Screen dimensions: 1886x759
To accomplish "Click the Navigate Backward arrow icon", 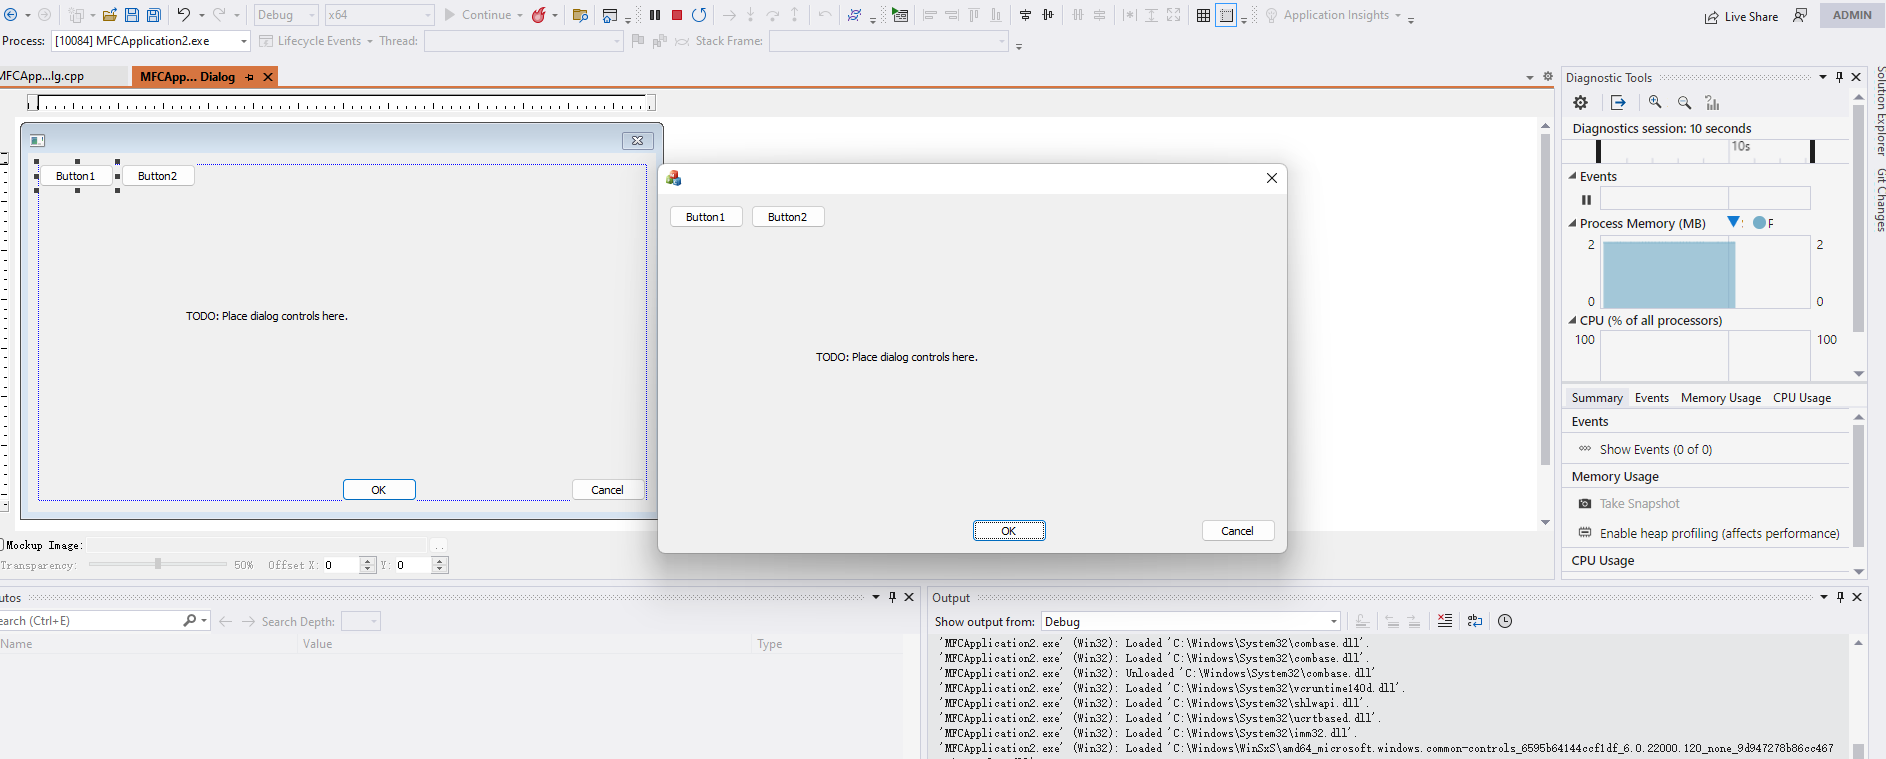I will coord(11,15).
